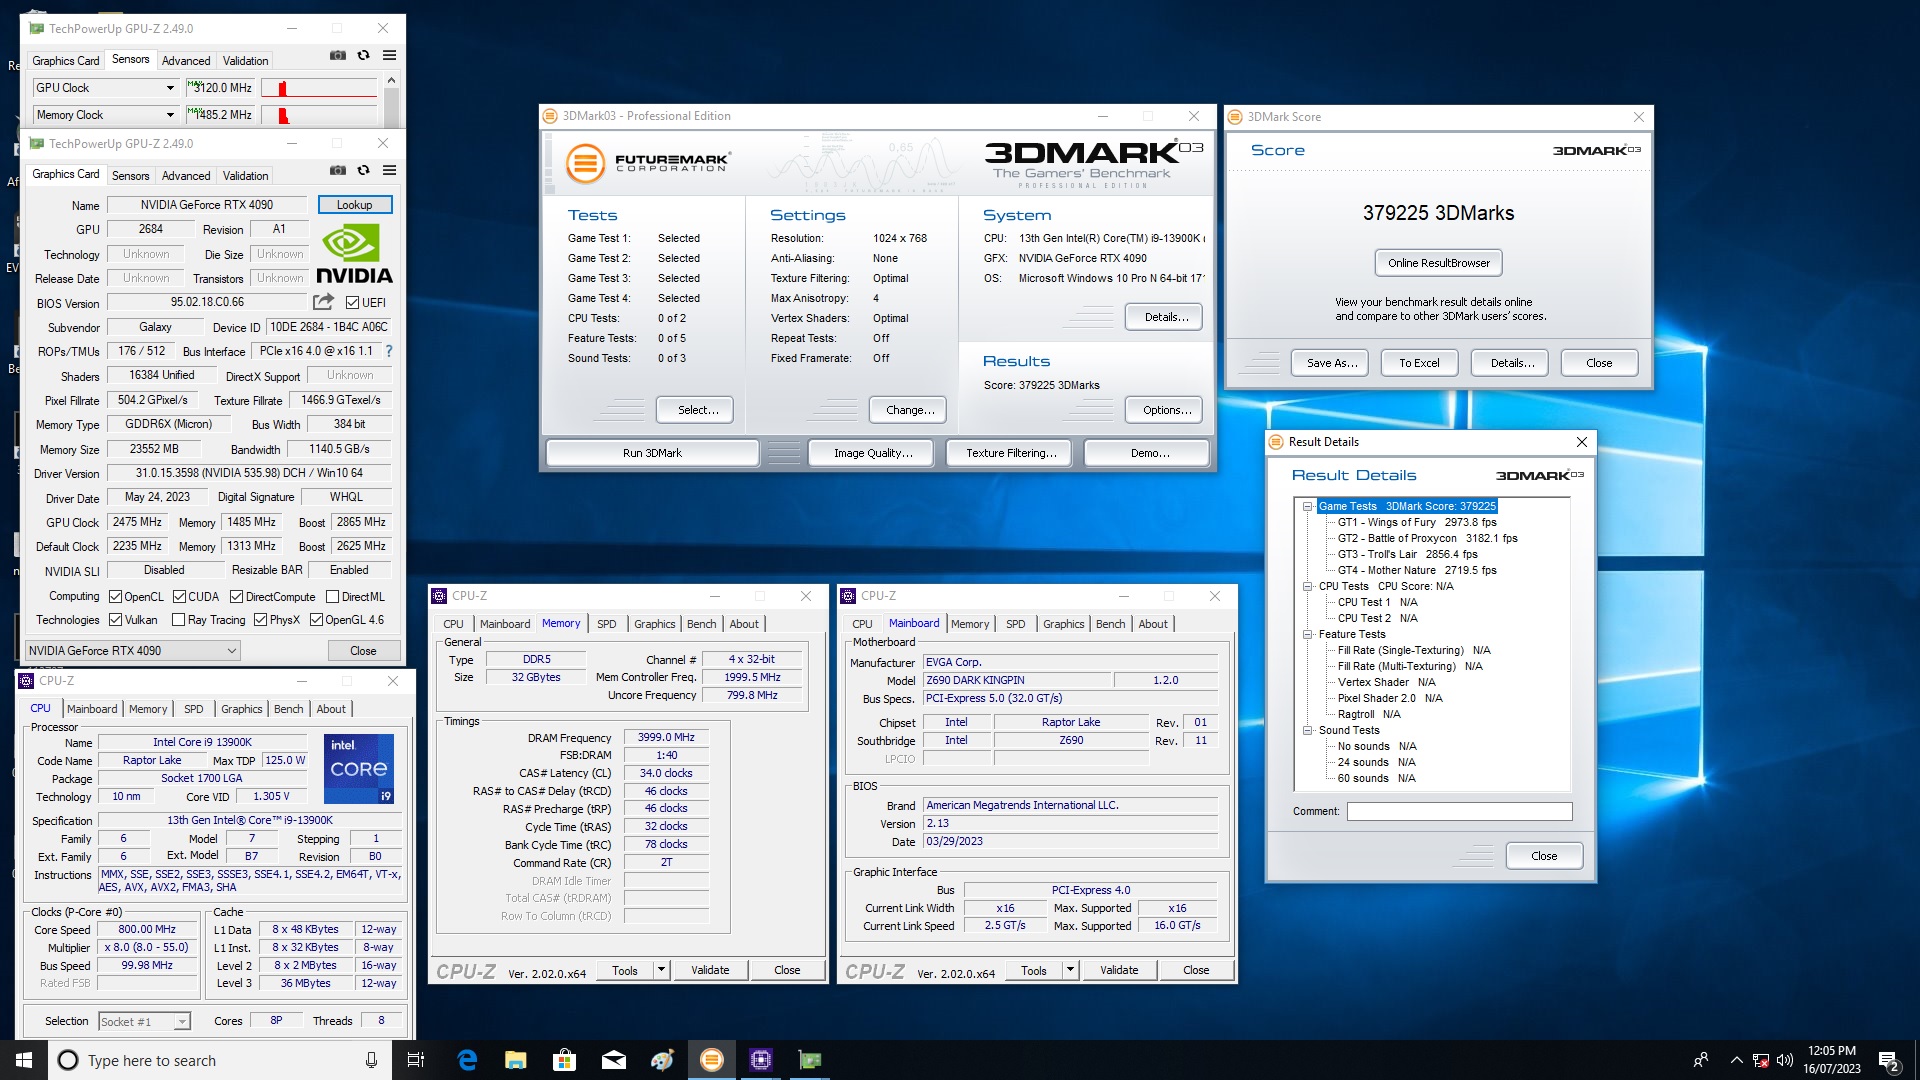Click the 3DMark03 orange taskbar icon

[x=712, y=1060]
